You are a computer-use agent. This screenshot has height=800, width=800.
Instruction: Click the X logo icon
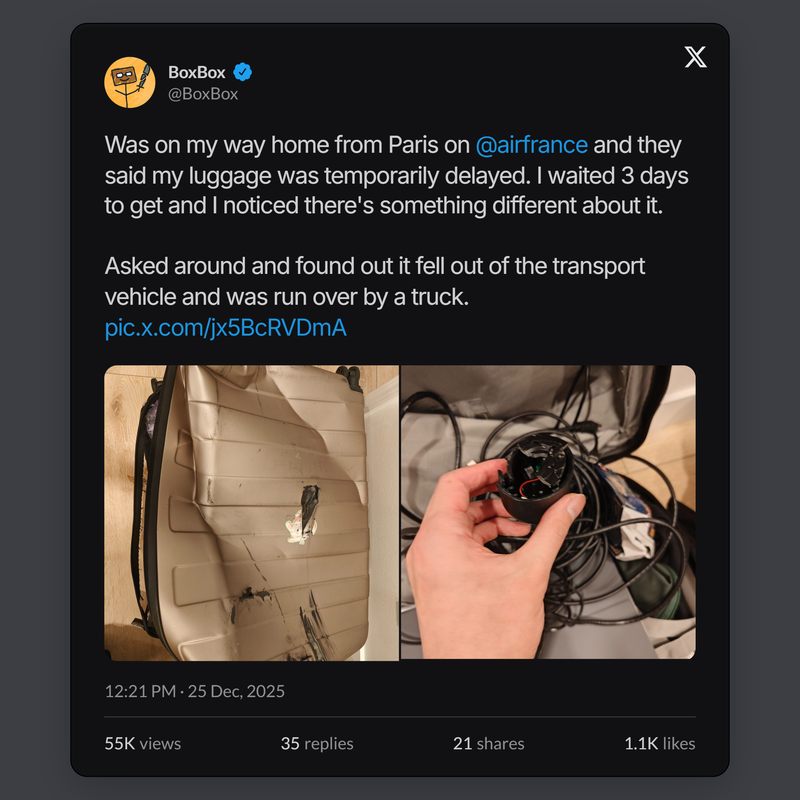(x=695, y=57)
